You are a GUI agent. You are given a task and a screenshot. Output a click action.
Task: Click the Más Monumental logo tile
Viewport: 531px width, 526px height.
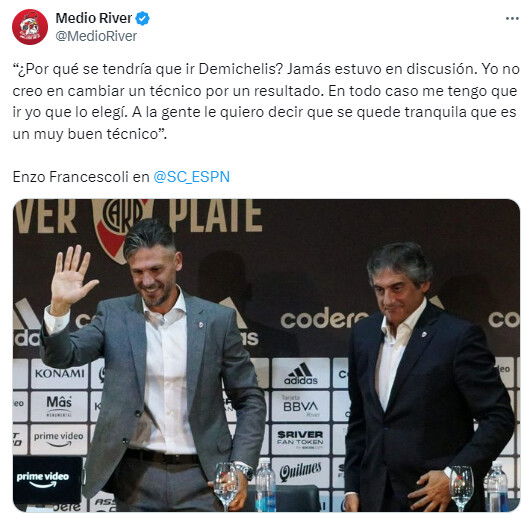pos(59,406)
